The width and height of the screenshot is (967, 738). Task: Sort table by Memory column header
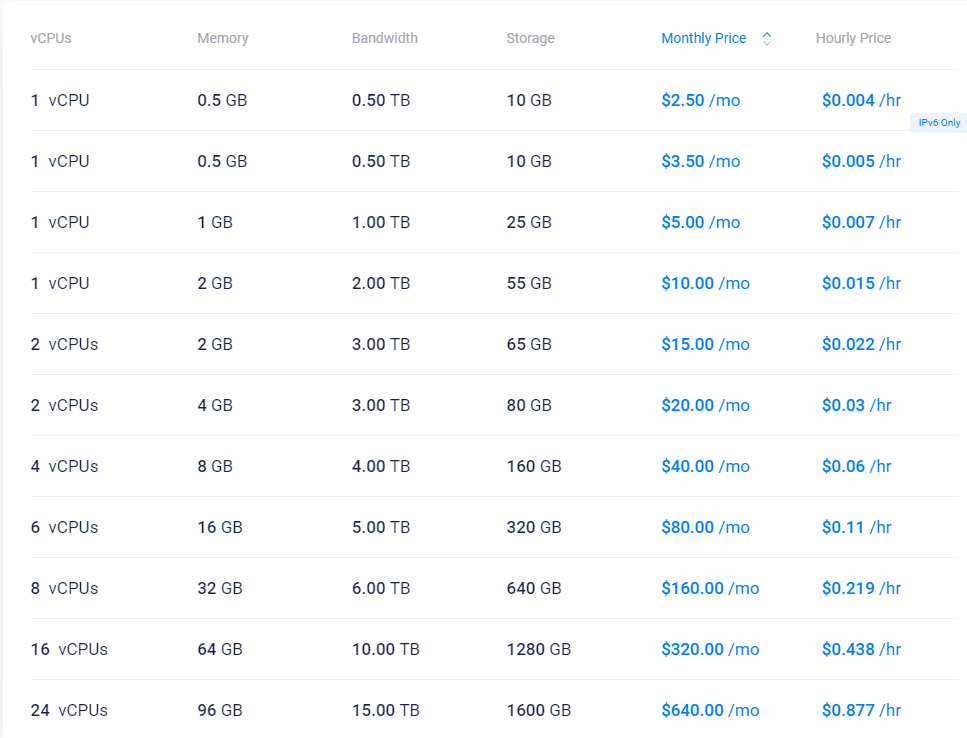(x=222, y=39)
